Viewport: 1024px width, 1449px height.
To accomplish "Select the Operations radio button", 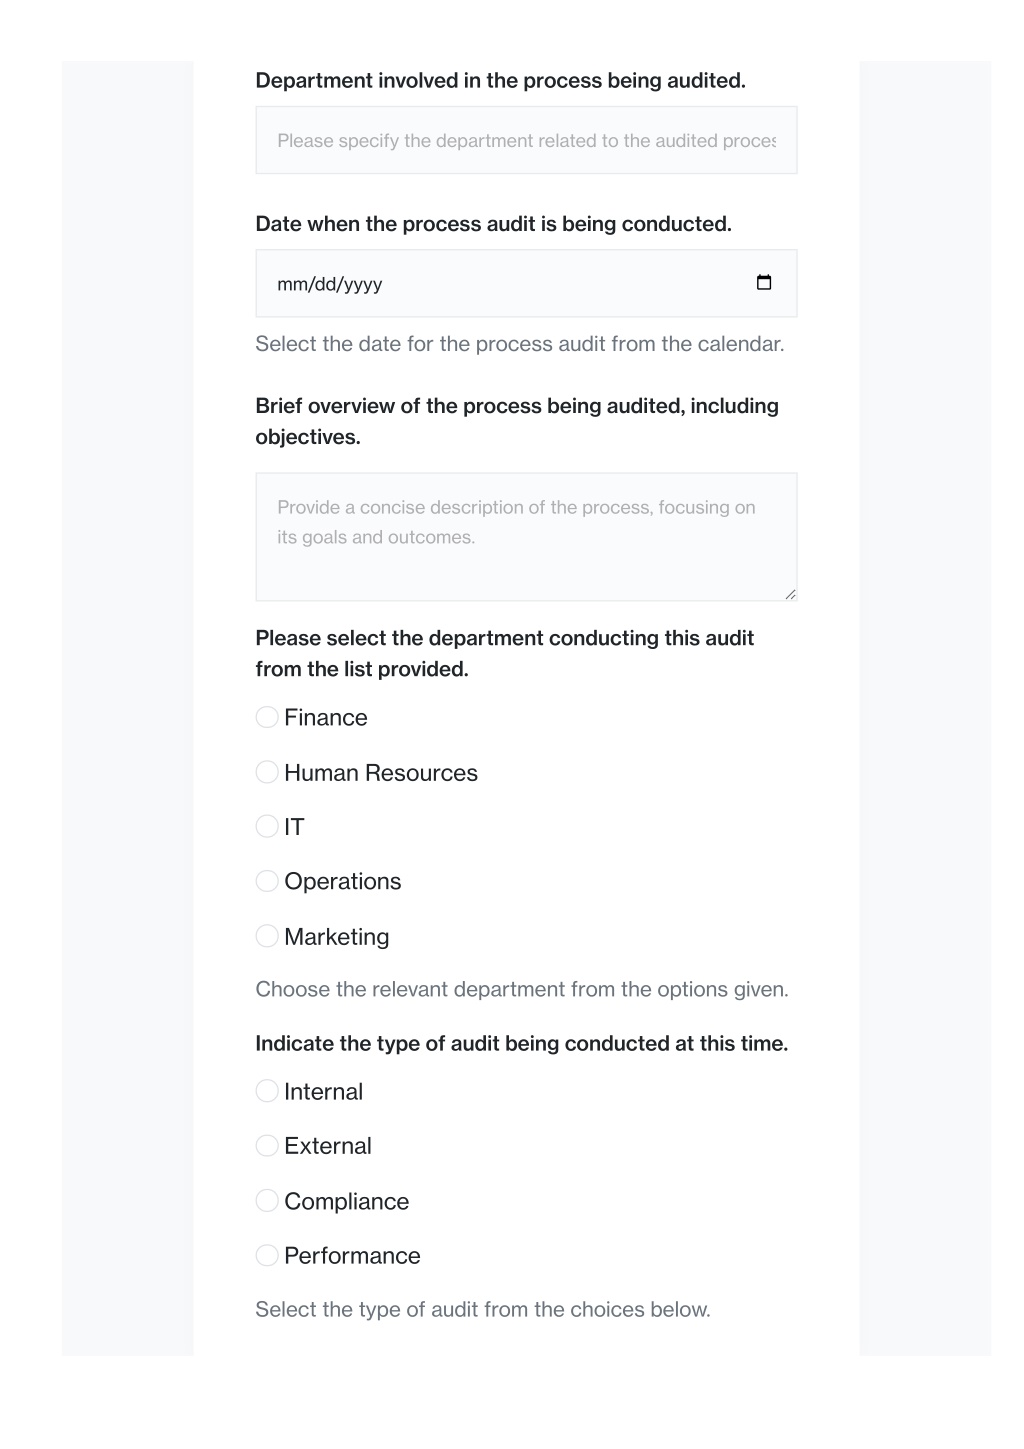I will click(267, 881).
